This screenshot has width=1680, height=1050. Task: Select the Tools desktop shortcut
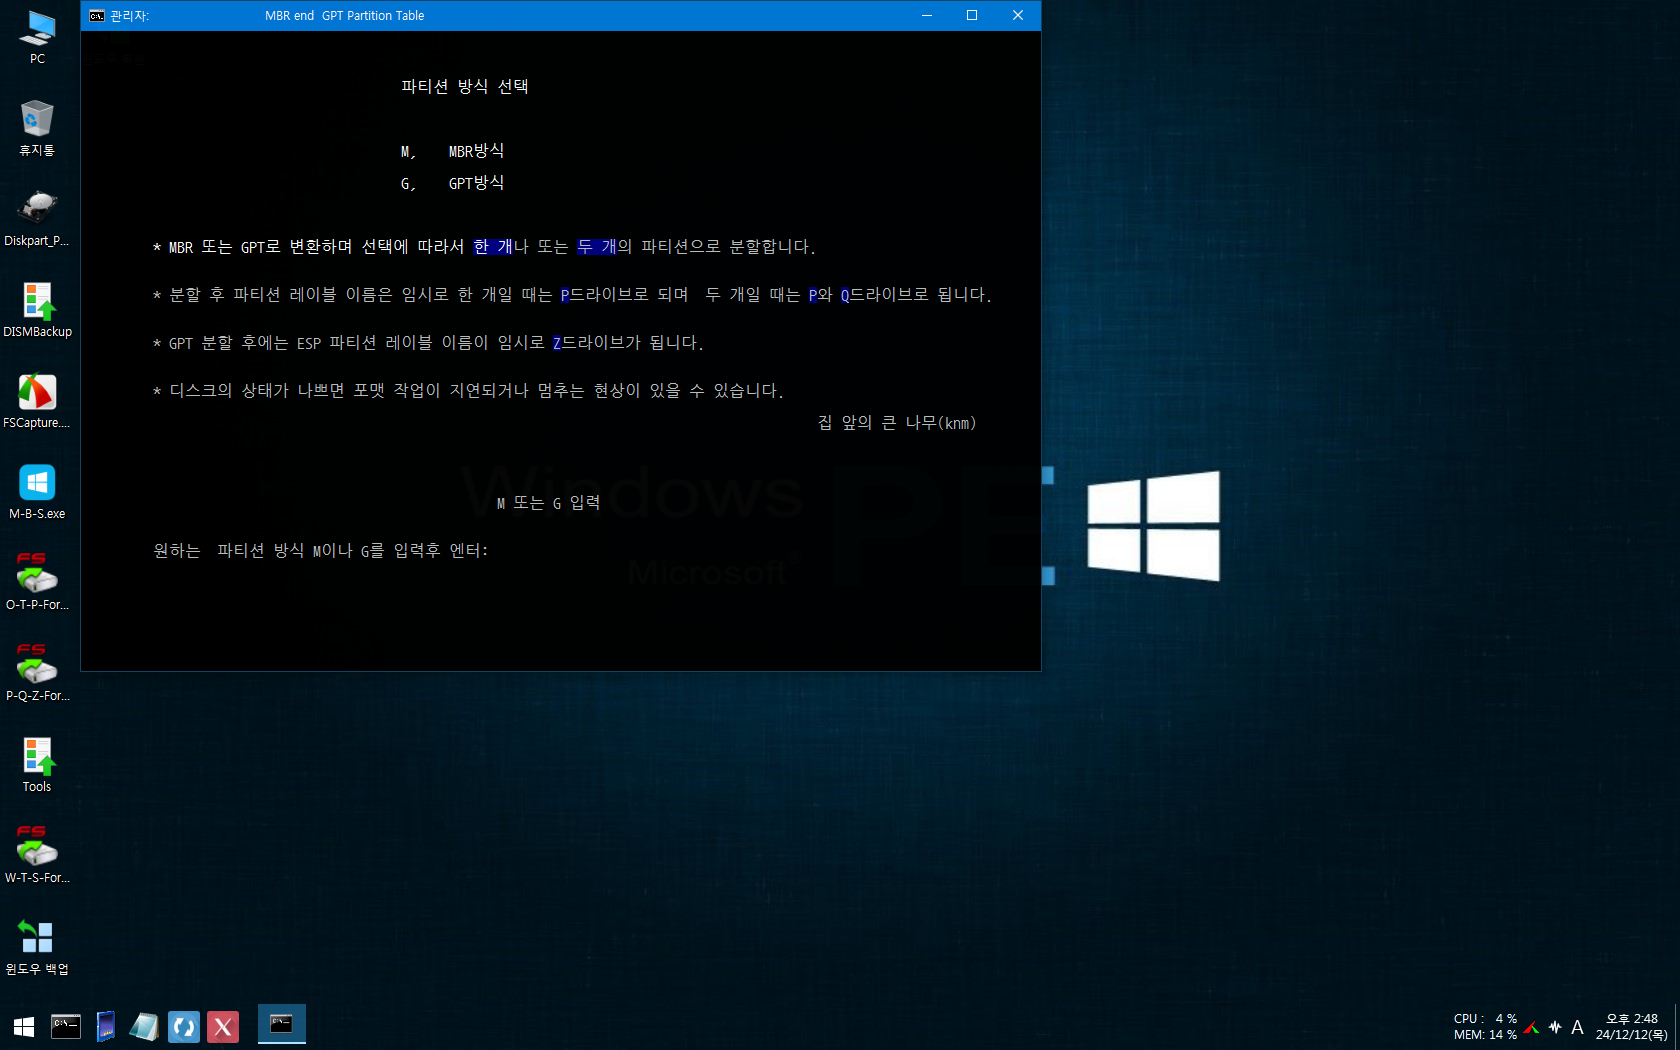point(37,765)
